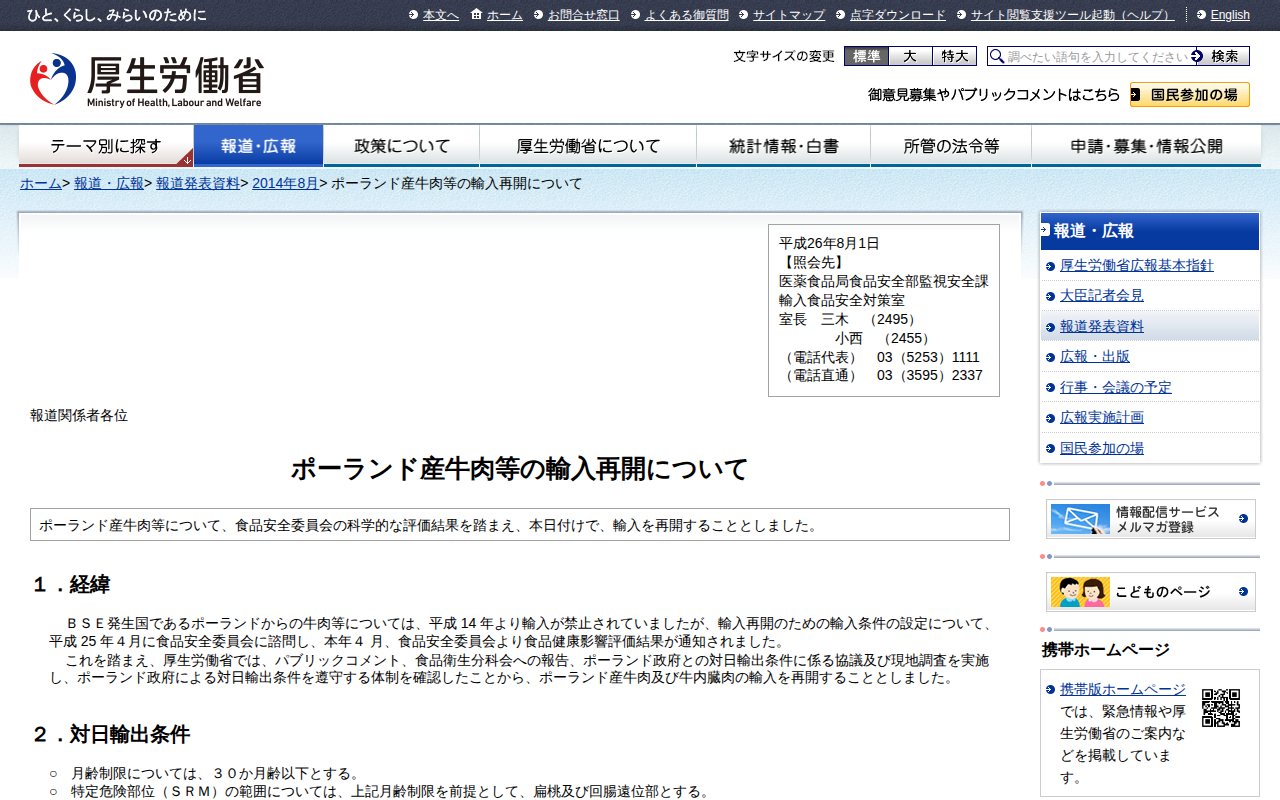Open the 所管の法令等 navigation tab

click(x=951, y=146)
